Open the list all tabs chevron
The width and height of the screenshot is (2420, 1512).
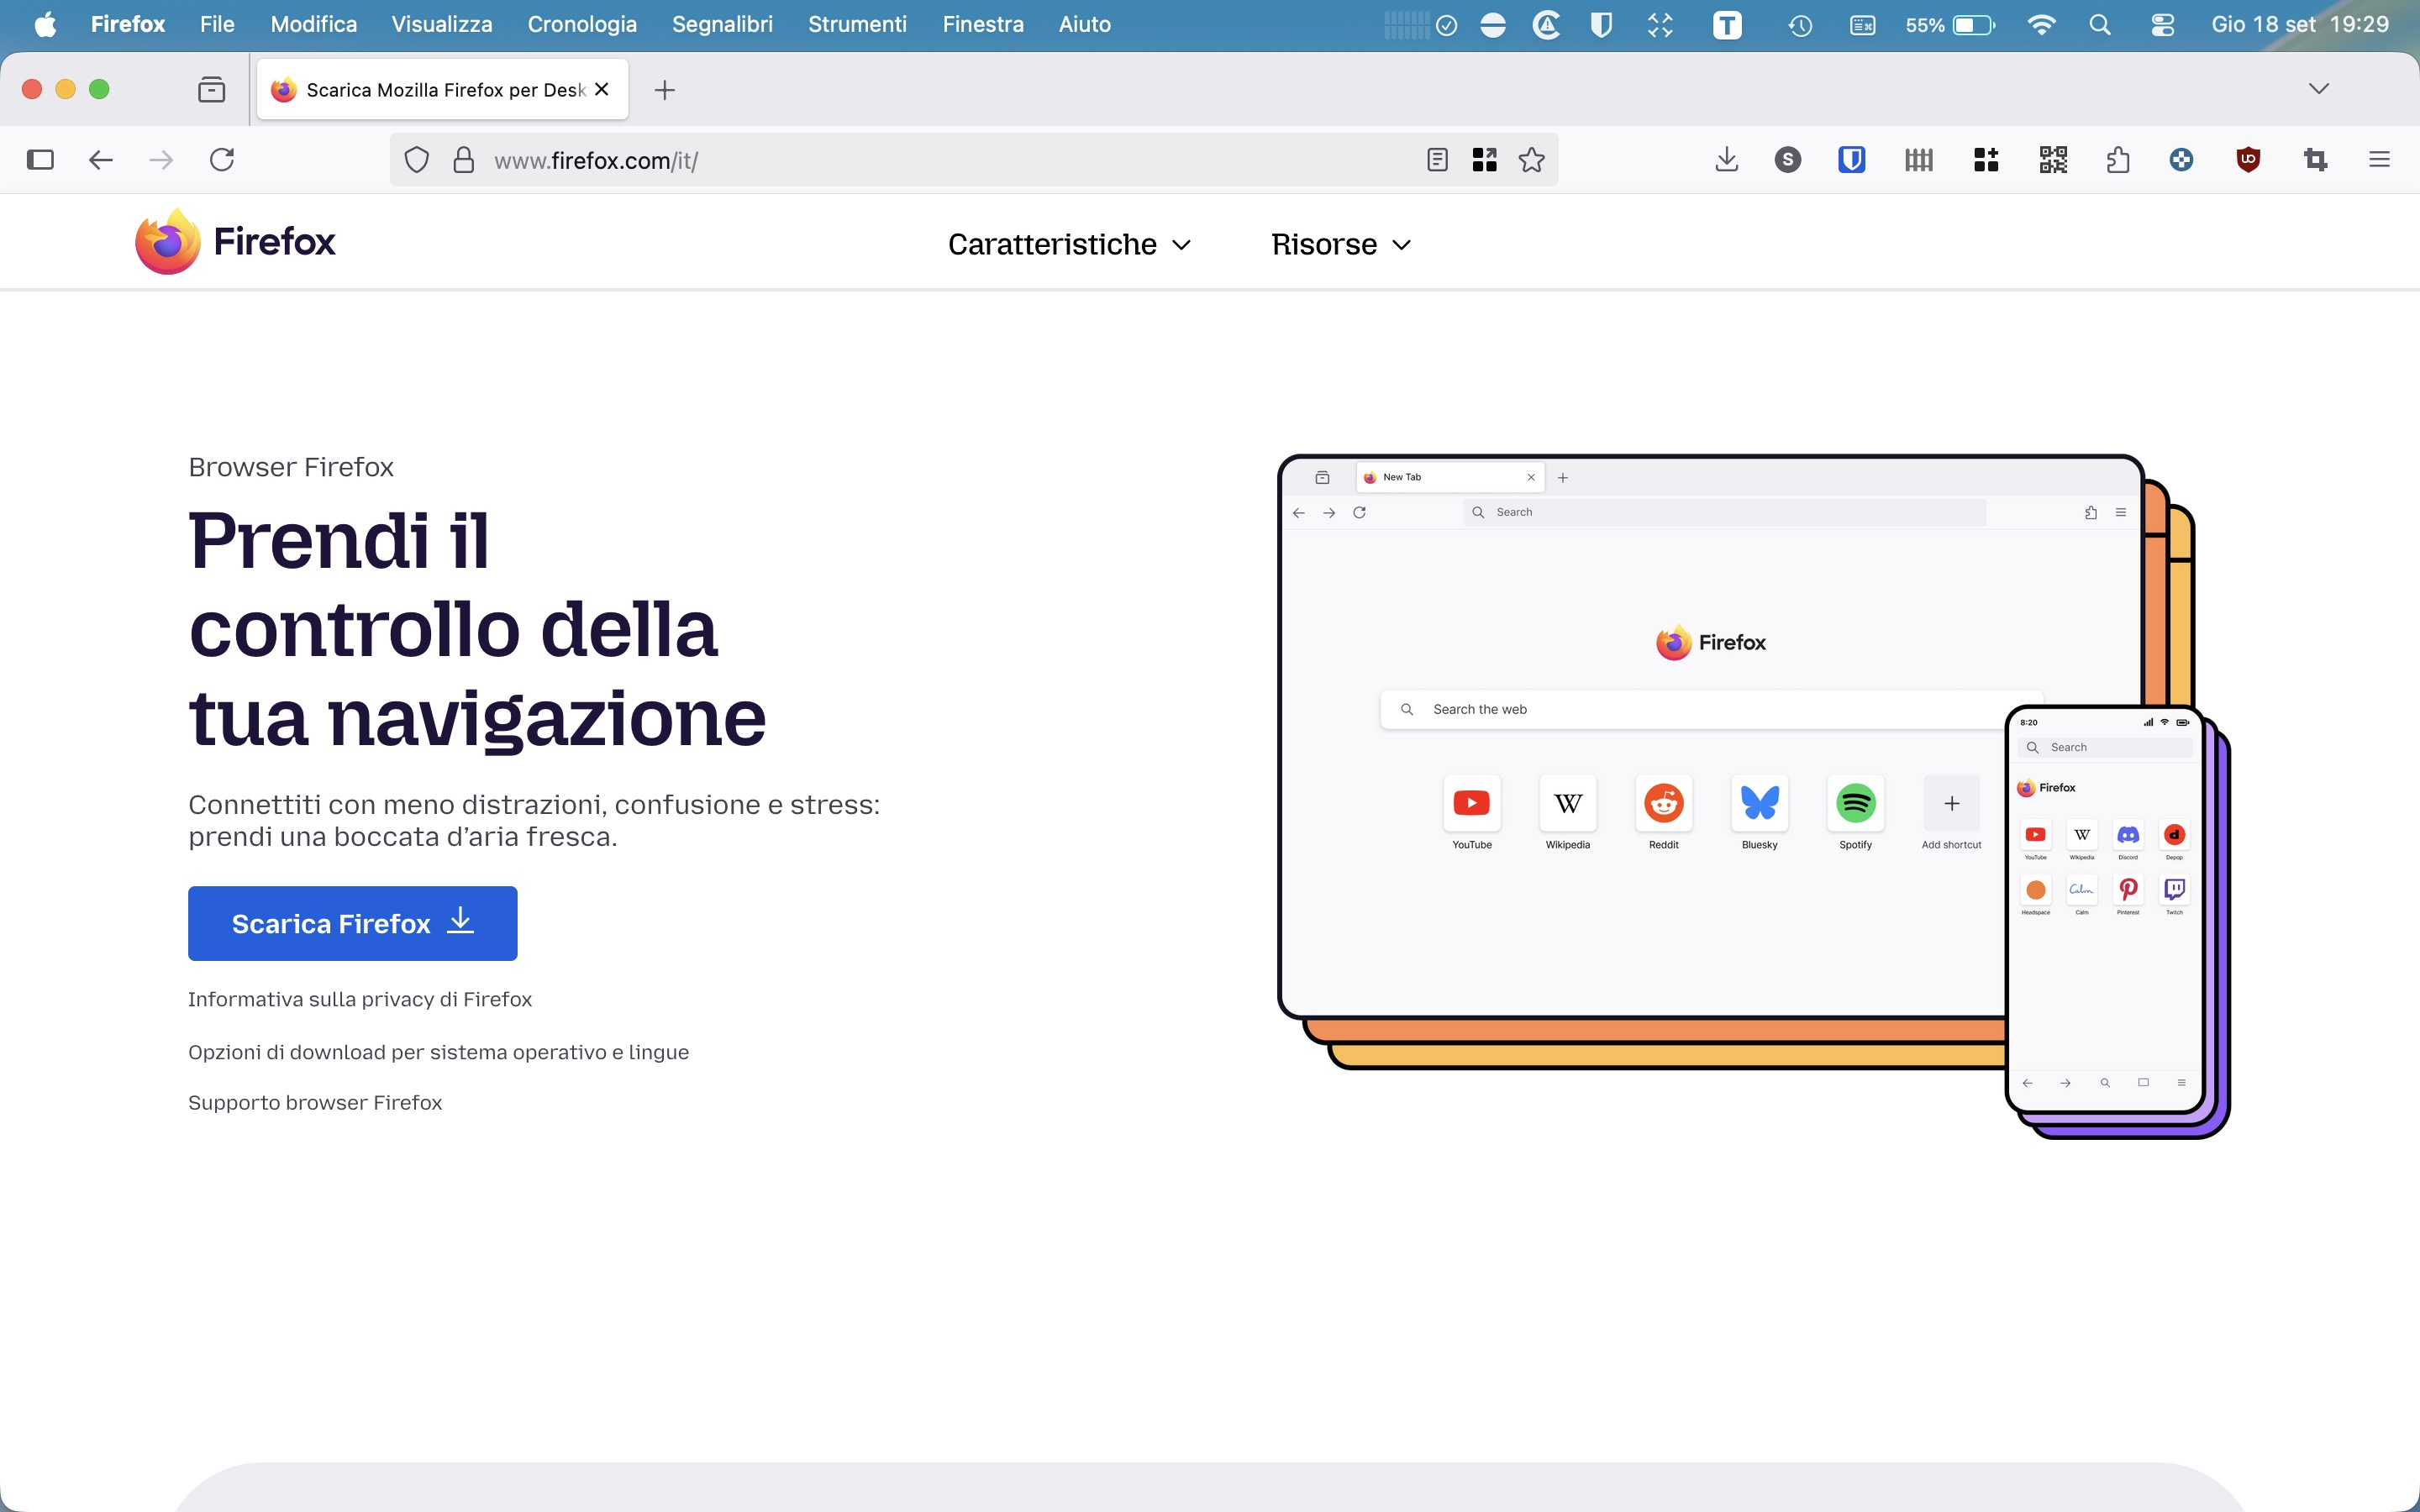[x=2319, y=89]
